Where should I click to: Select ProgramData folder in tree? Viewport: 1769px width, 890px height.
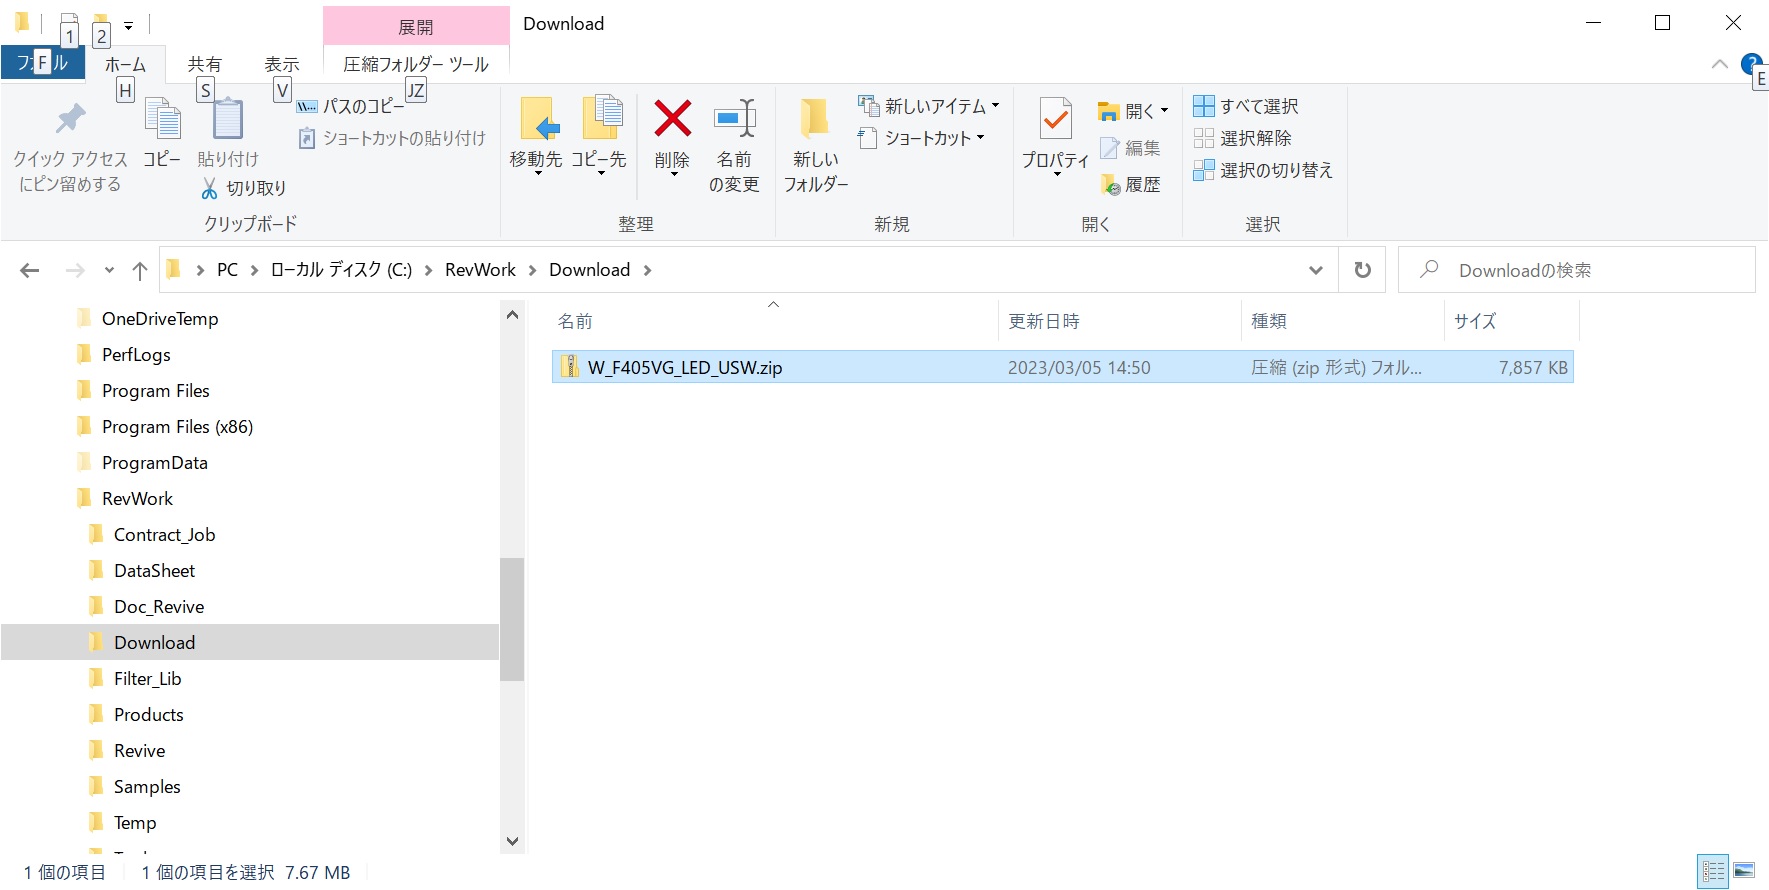(x=154, y=463)
